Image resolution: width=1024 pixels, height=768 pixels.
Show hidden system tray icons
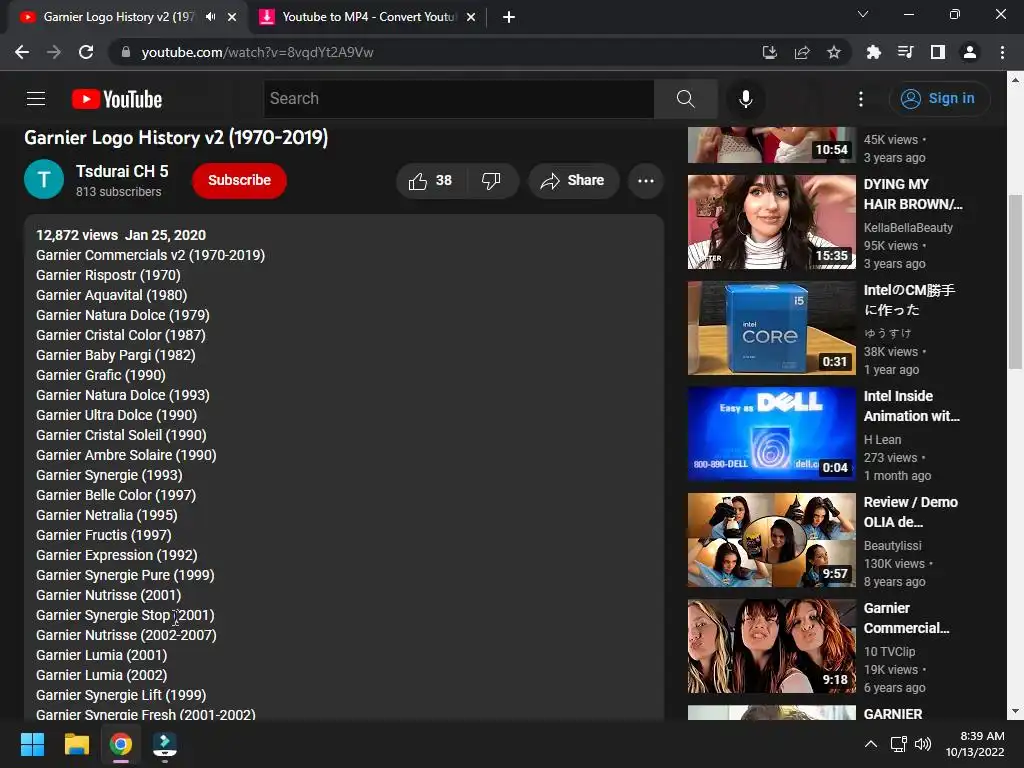(870, 744)
